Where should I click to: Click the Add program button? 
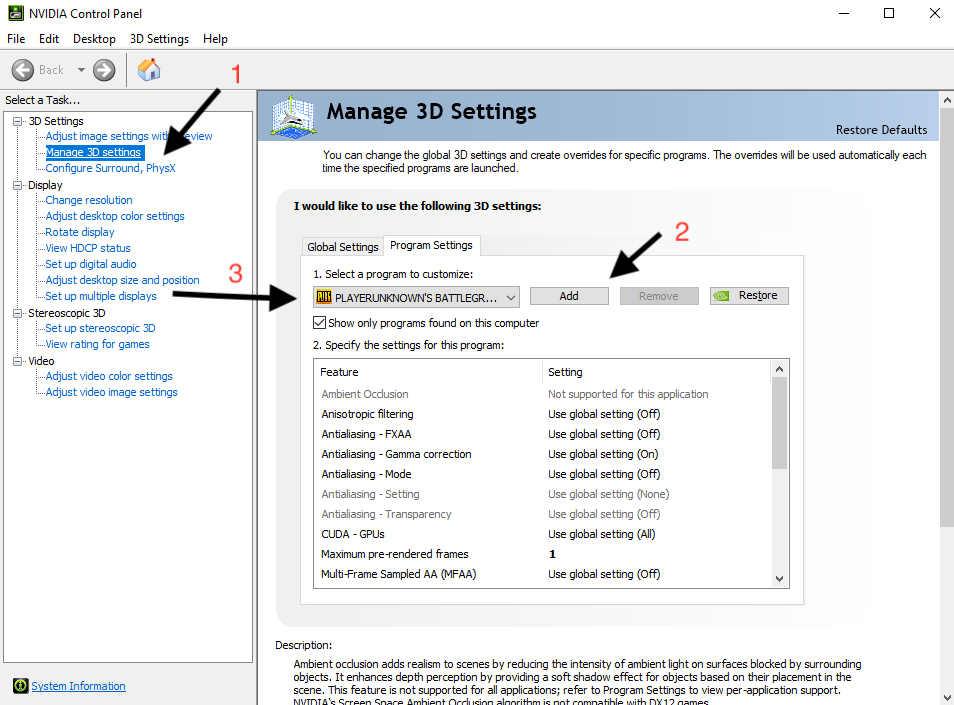[569, 296]
